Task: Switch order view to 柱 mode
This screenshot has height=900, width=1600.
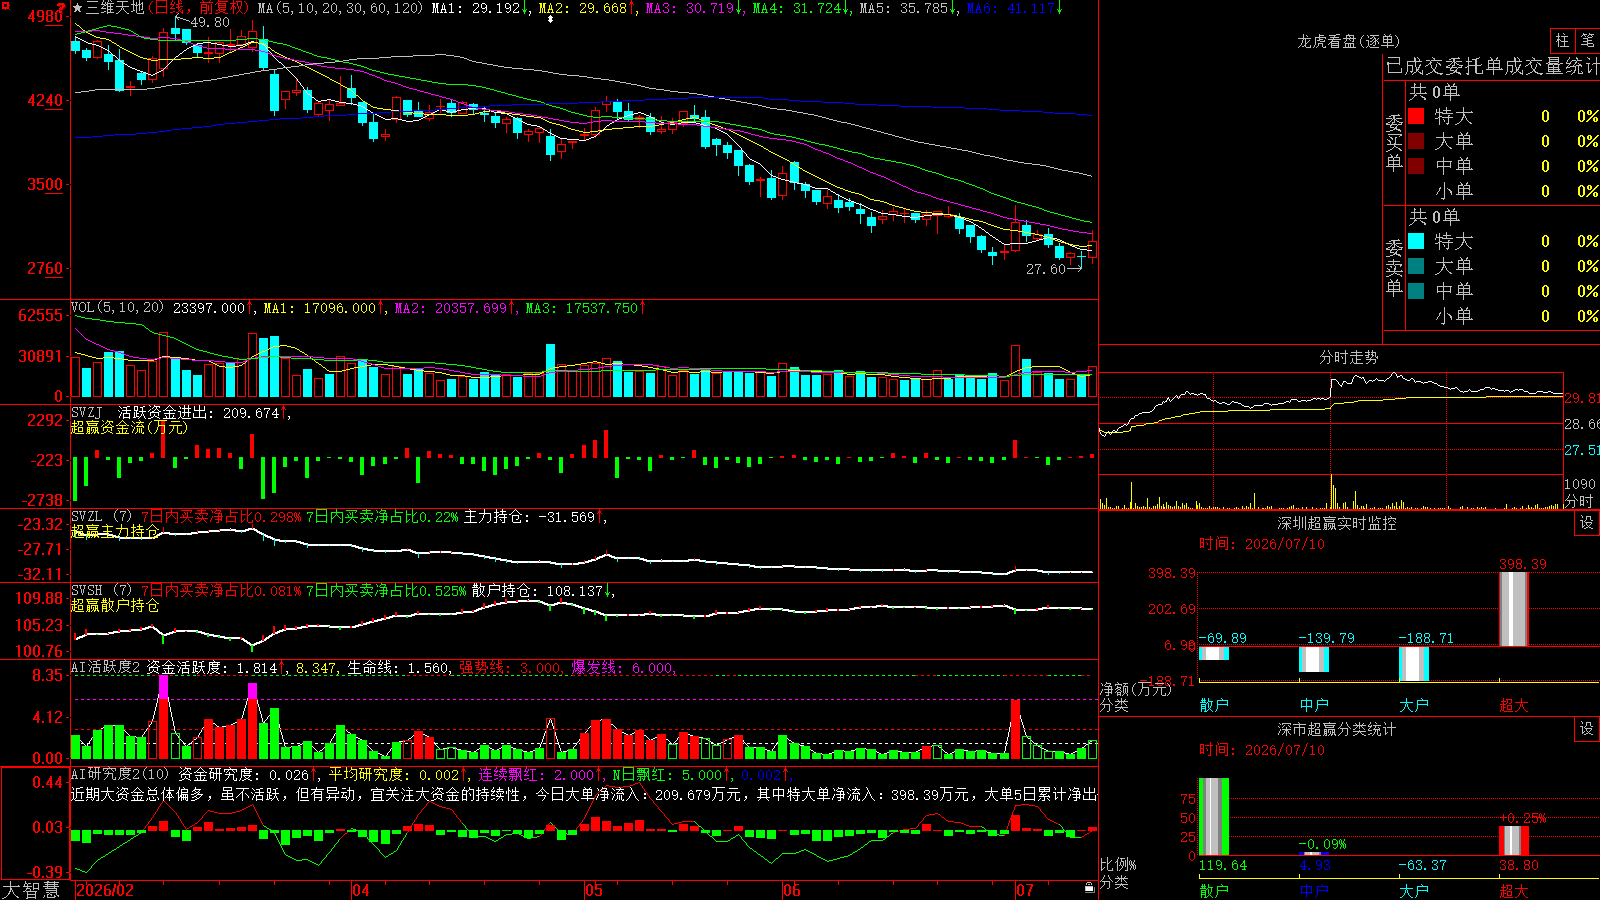Action: coord(1562,41)
